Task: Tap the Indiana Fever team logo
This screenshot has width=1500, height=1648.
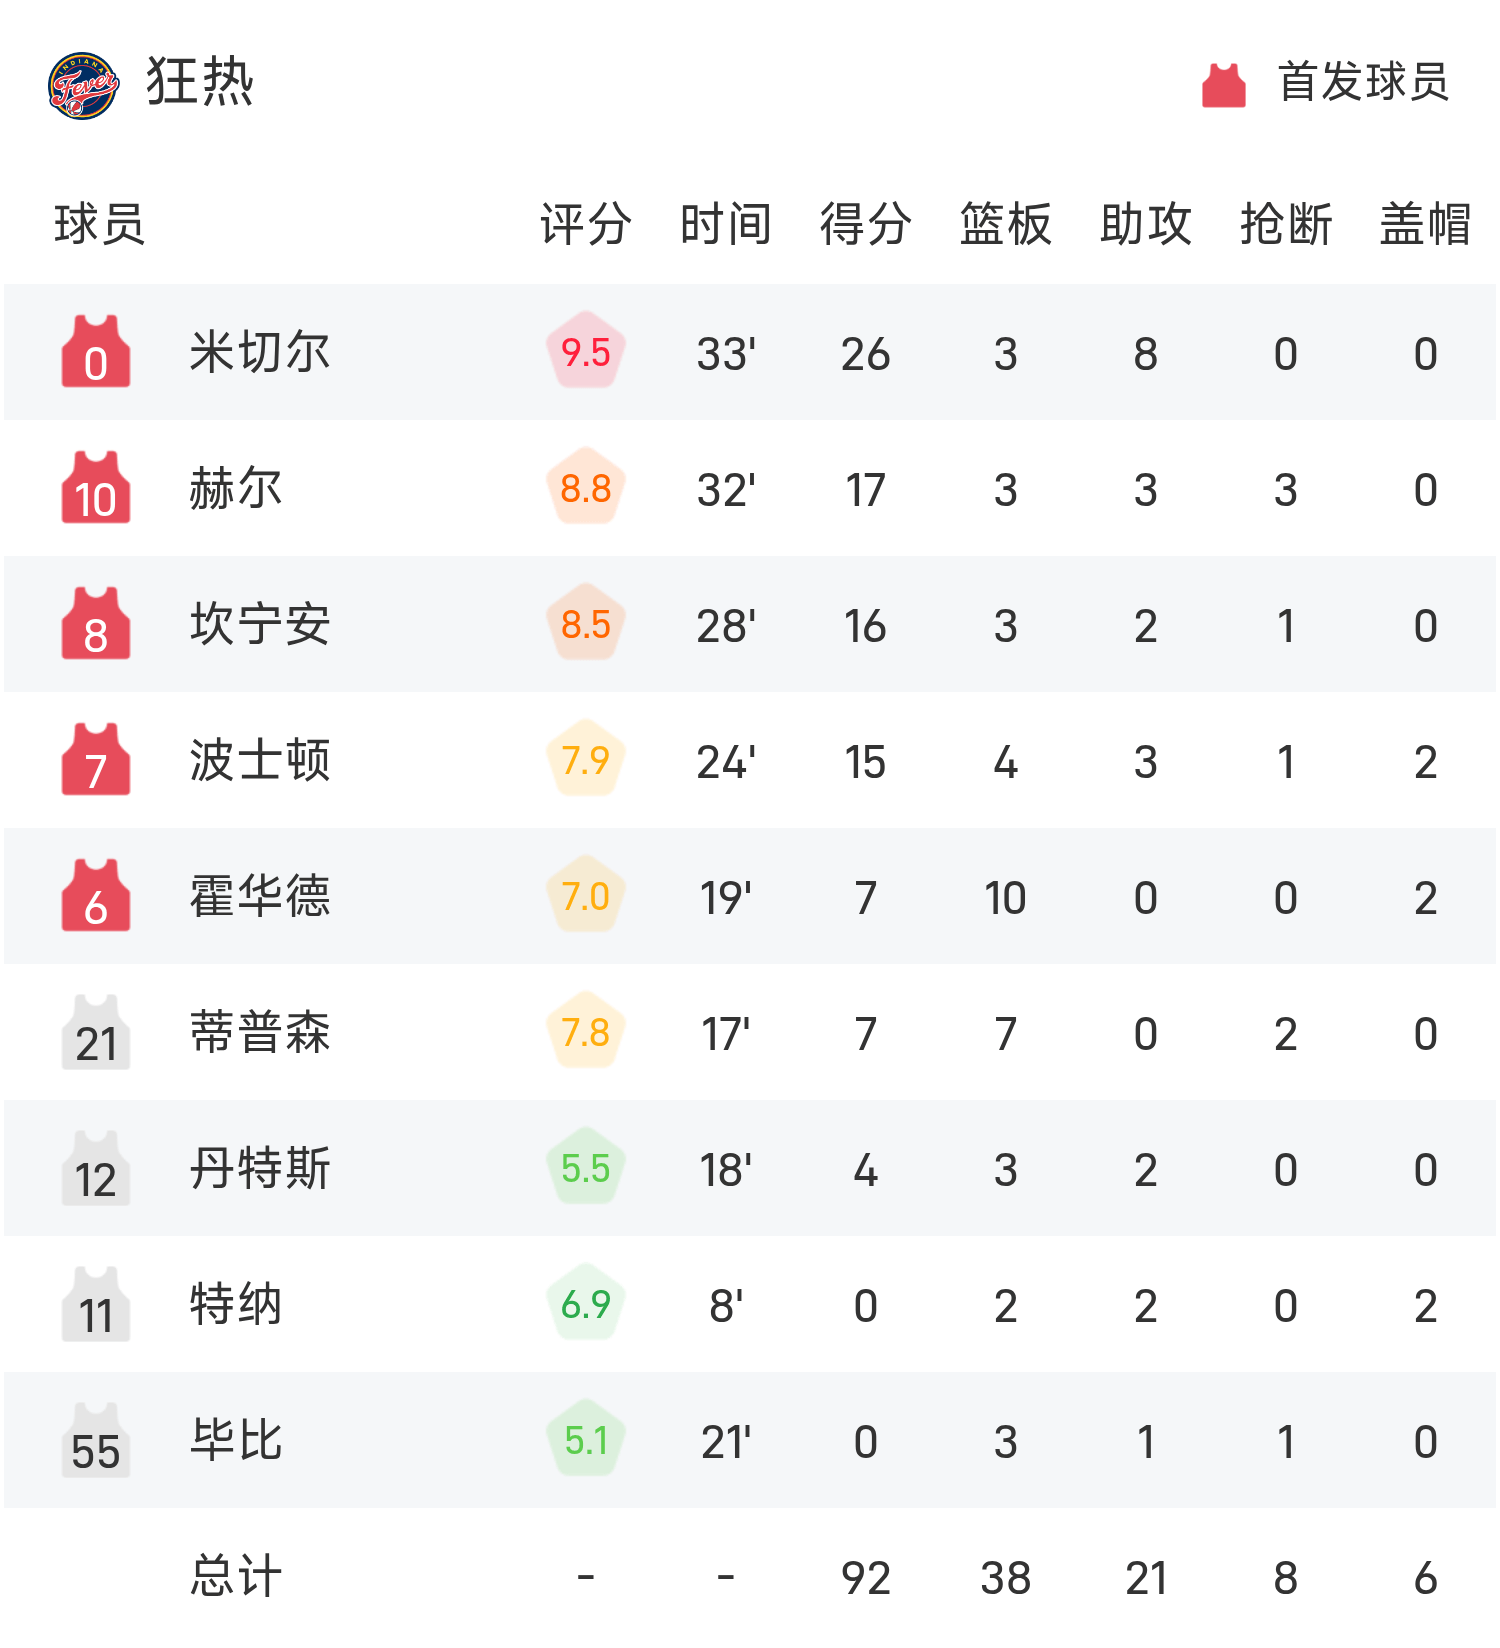Action: pos(84,85)
